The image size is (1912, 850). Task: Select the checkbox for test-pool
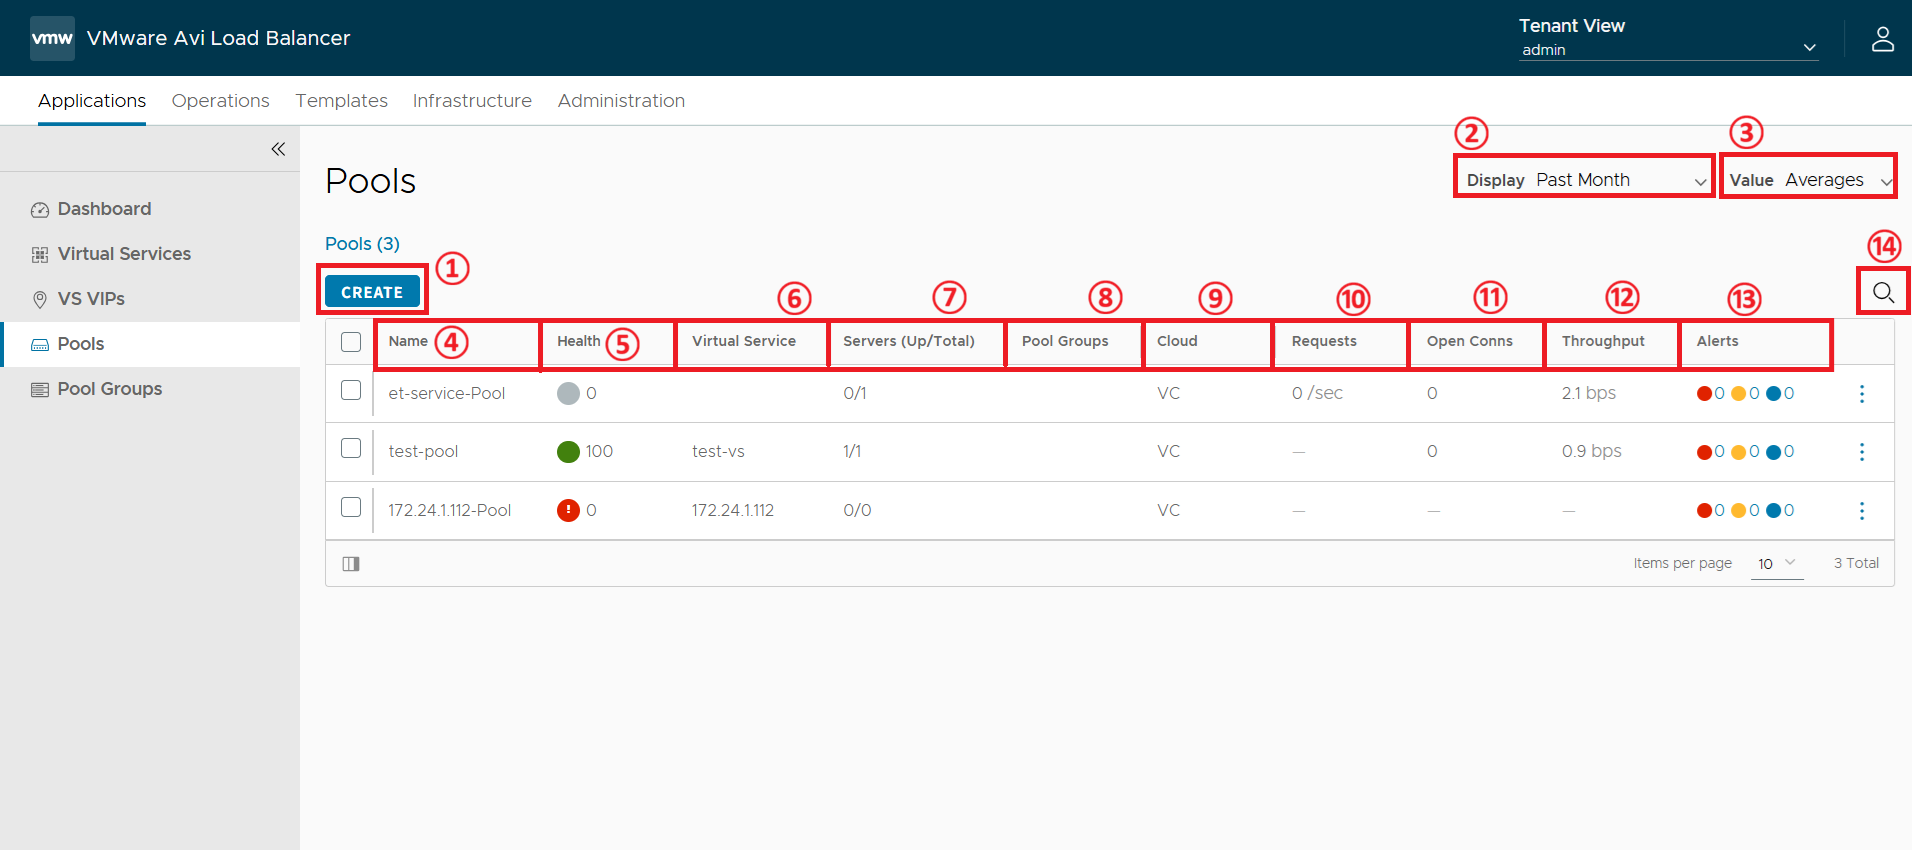tap(351, 448)
